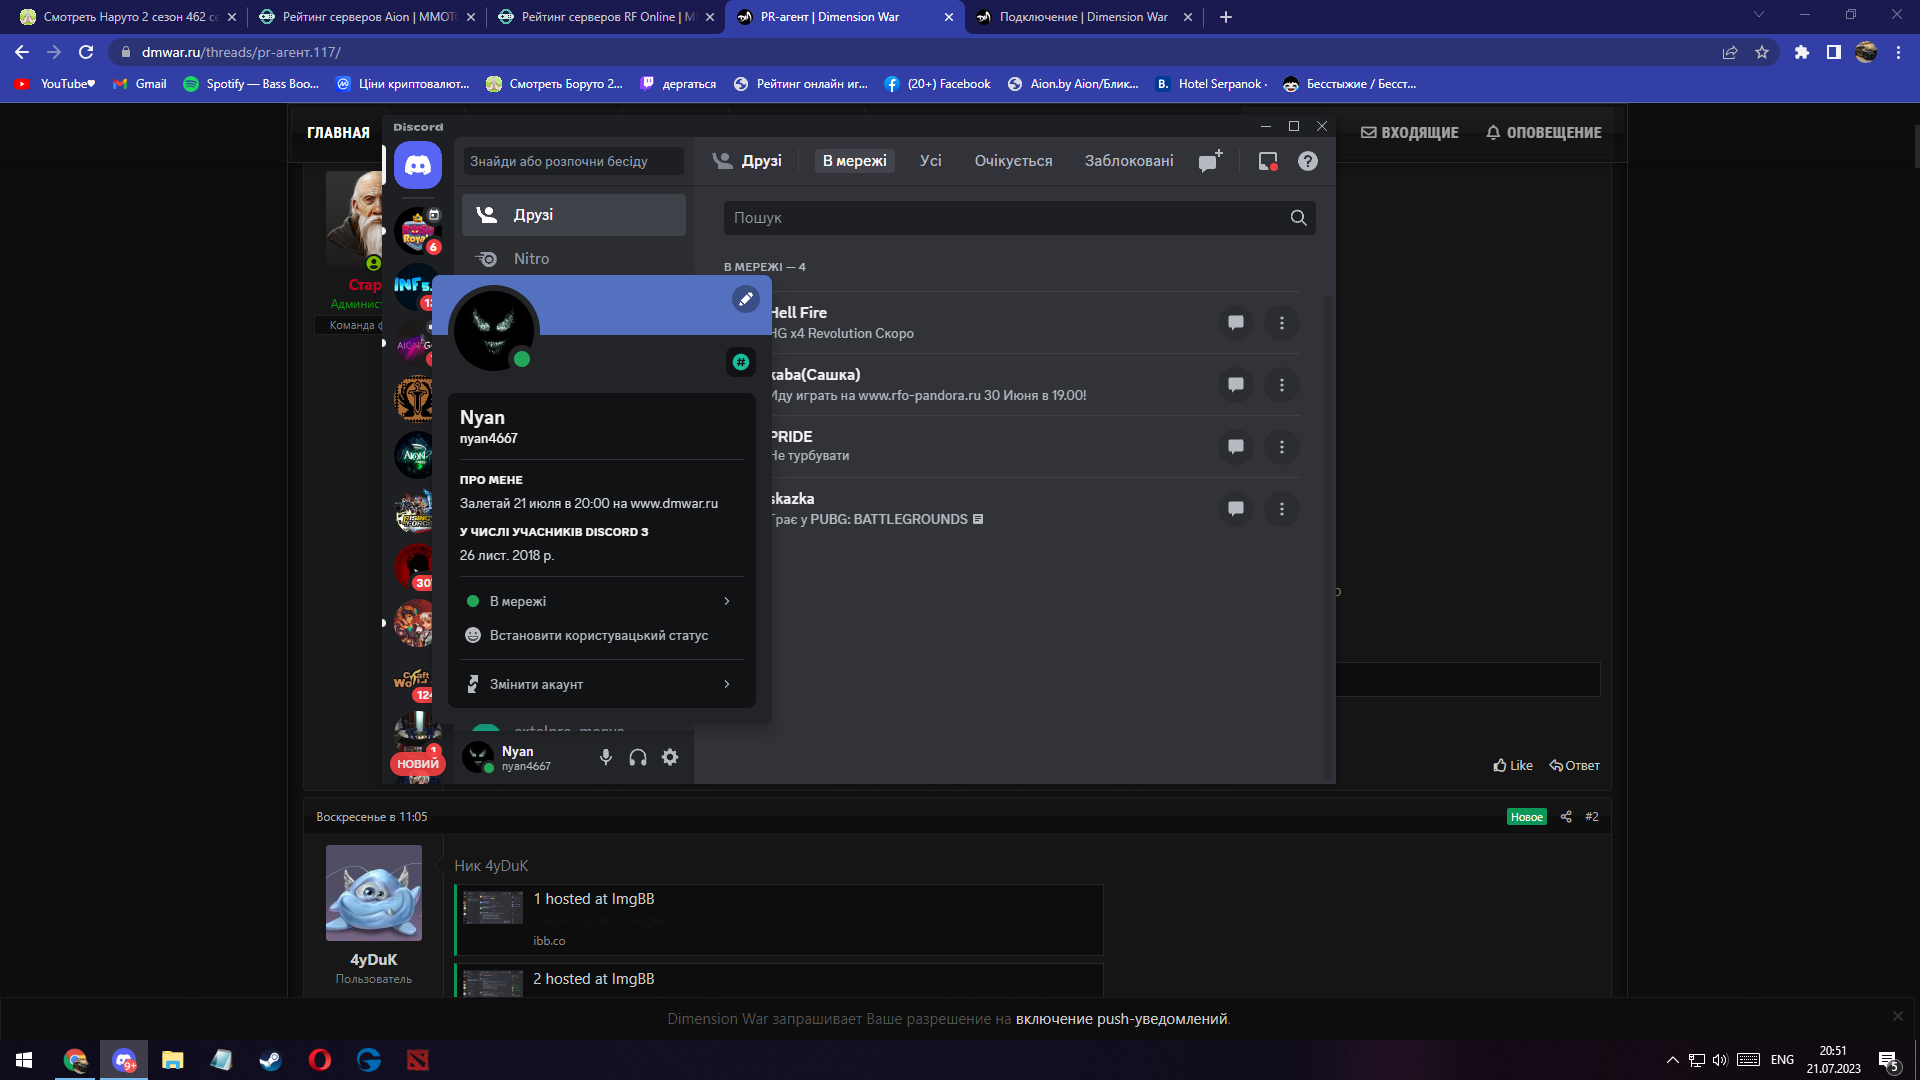Switch to the Усі friends tab
1920x1080 pixels.
tap(931, 161)
